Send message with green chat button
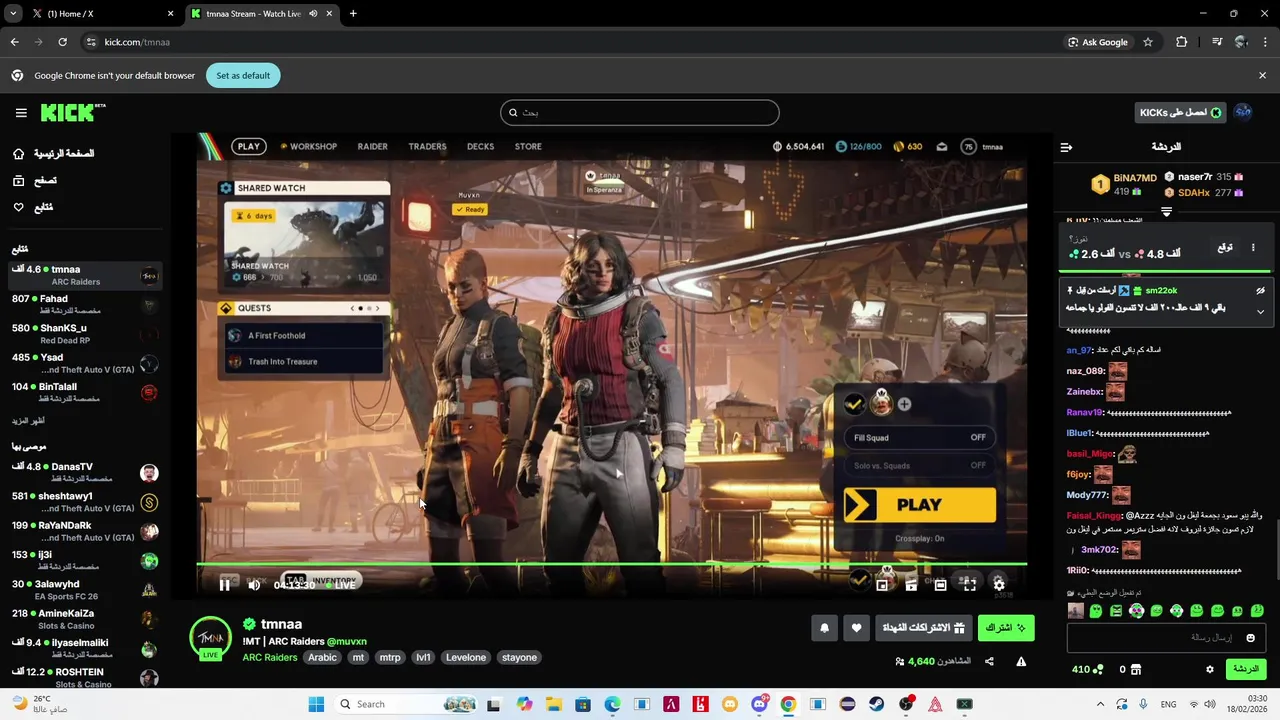Viewport: 1280px width, 720px height. click(1246, 669)
